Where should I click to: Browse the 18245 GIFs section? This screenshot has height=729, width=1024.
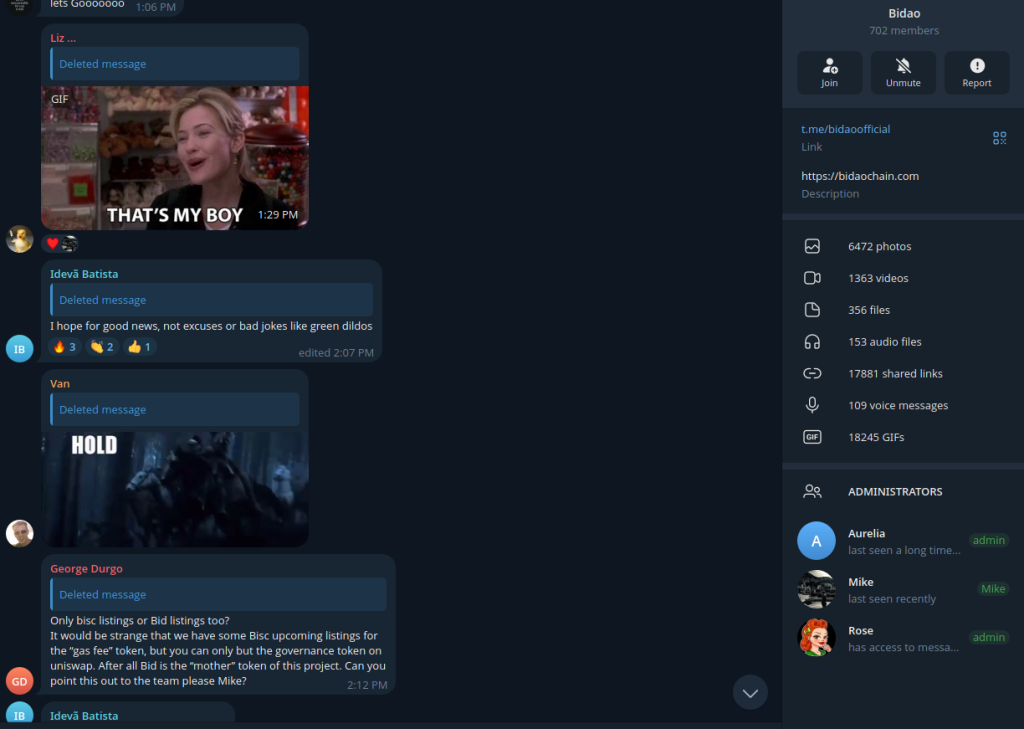(x=903, y=437)
